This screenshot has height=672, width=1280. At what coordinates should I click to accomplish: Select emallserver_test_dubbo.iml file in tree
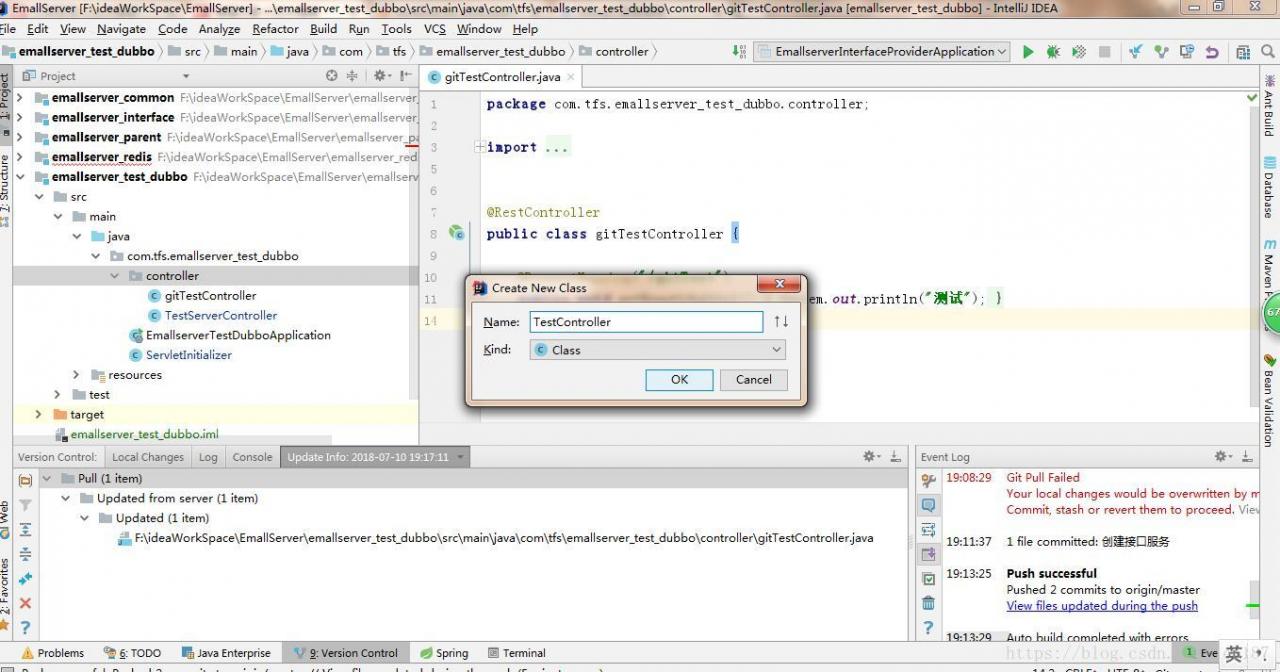144,434
